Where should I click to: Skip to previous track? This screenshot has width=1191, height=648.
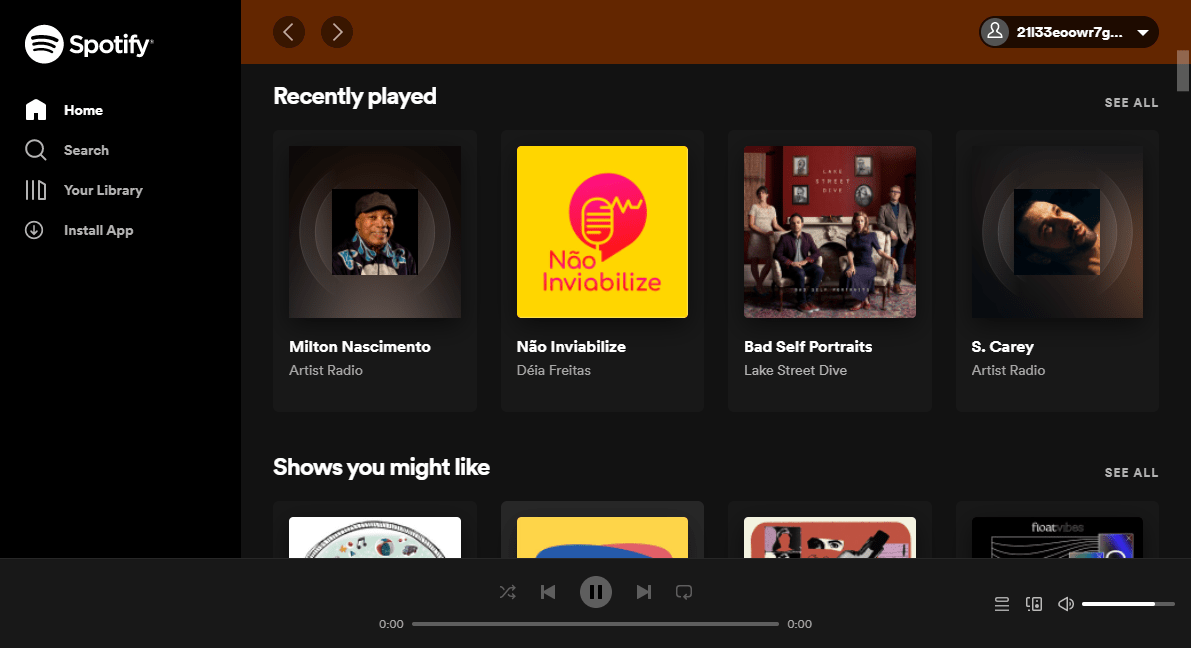point(548,592)
